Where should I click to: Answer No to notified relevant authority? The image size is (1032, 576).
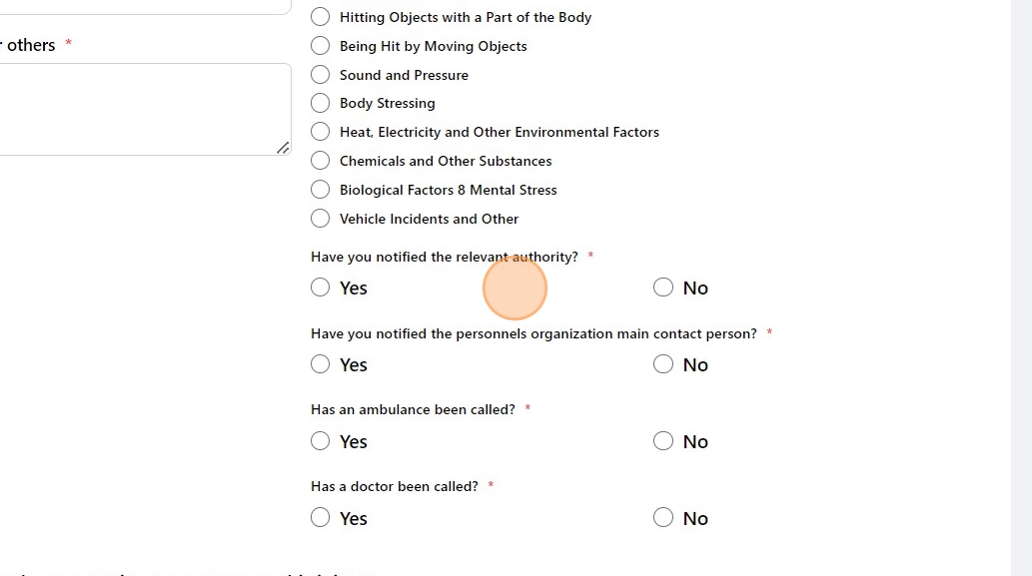(663, 288)
